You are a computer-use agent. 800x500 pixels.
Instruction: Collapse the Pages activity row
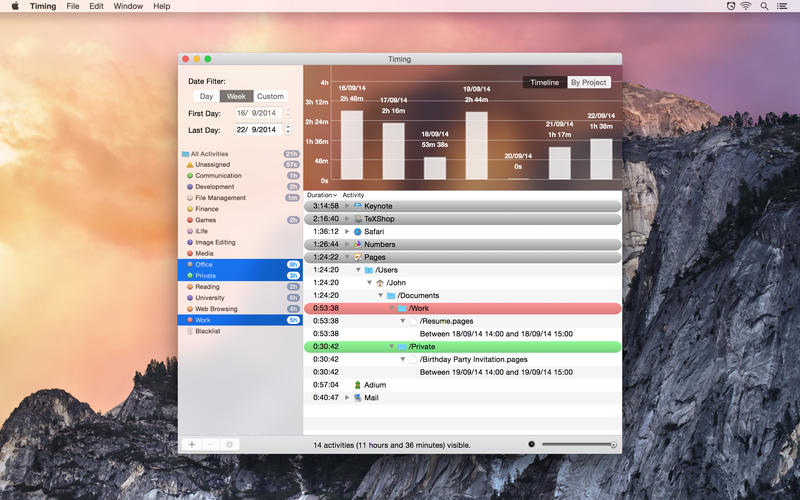click(346, 257)
